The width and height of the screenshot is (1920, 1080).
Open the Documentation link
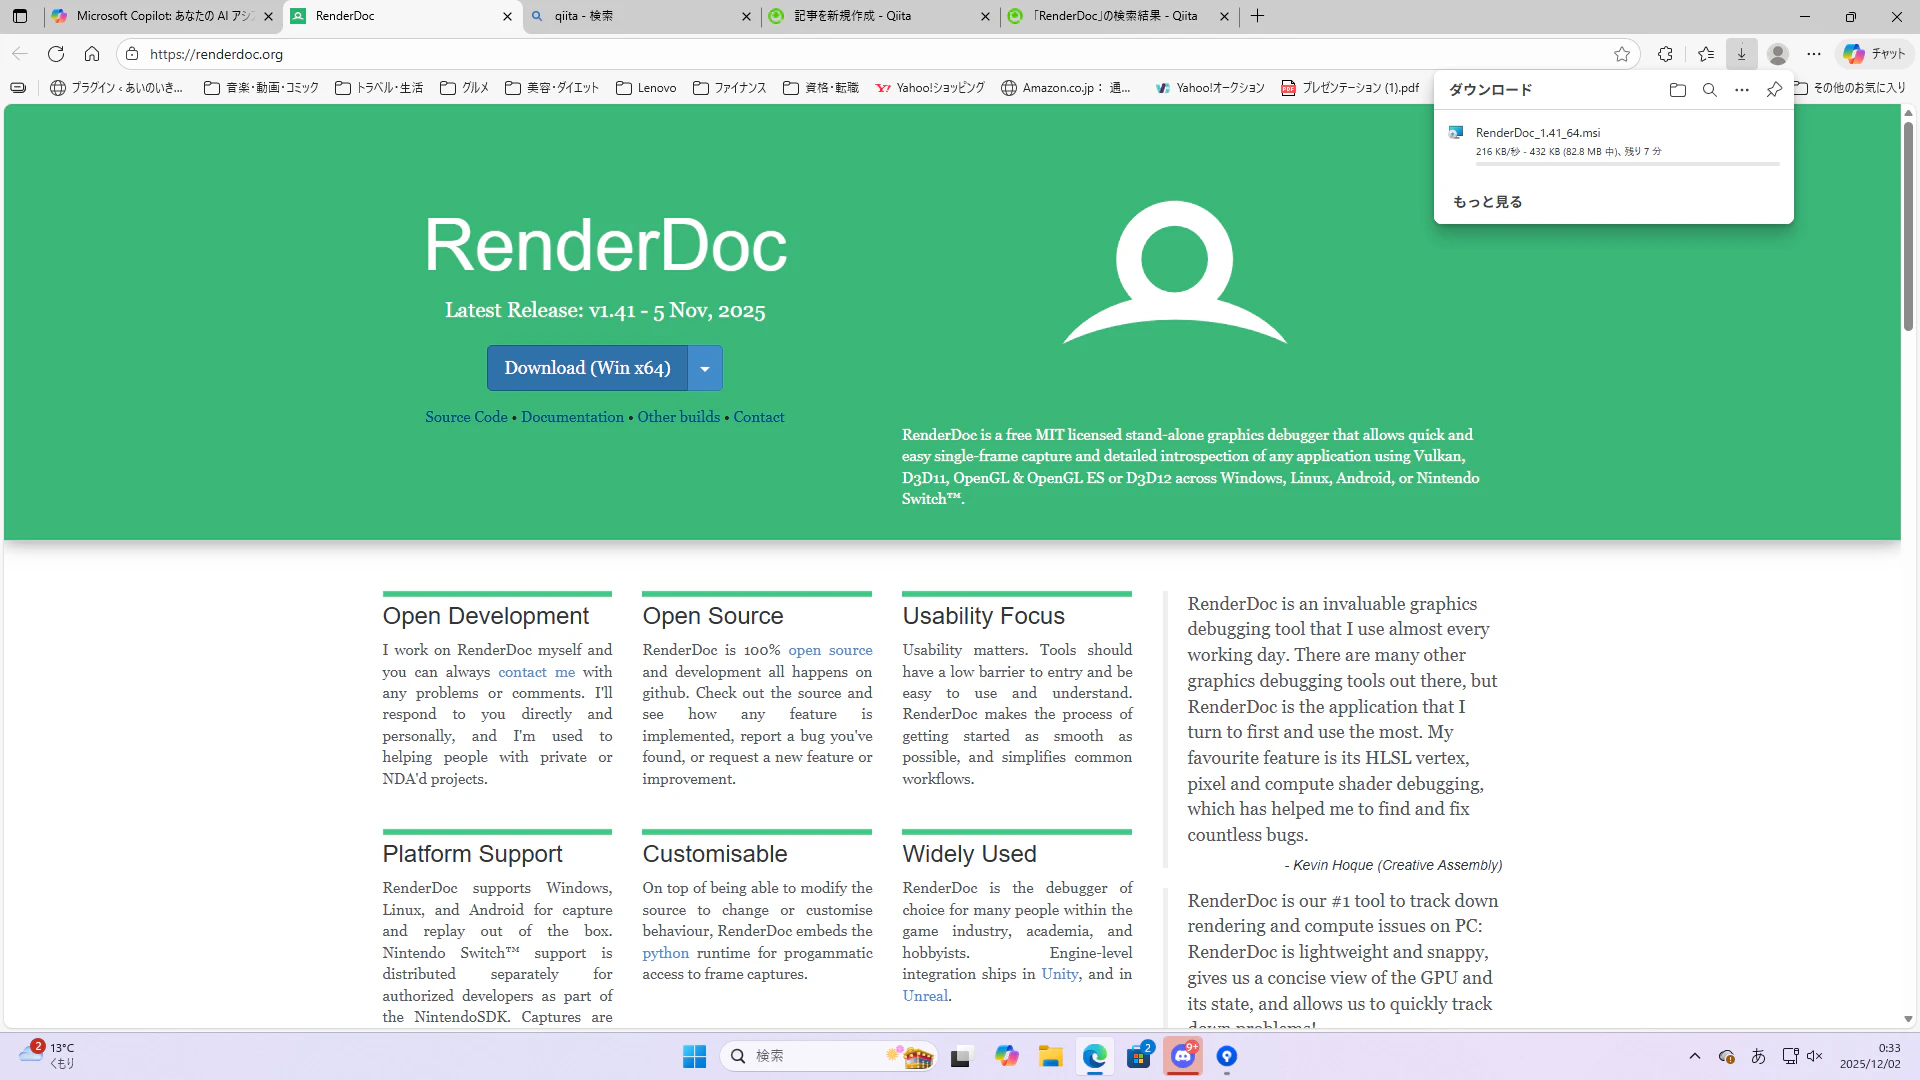tap(572, 417)
